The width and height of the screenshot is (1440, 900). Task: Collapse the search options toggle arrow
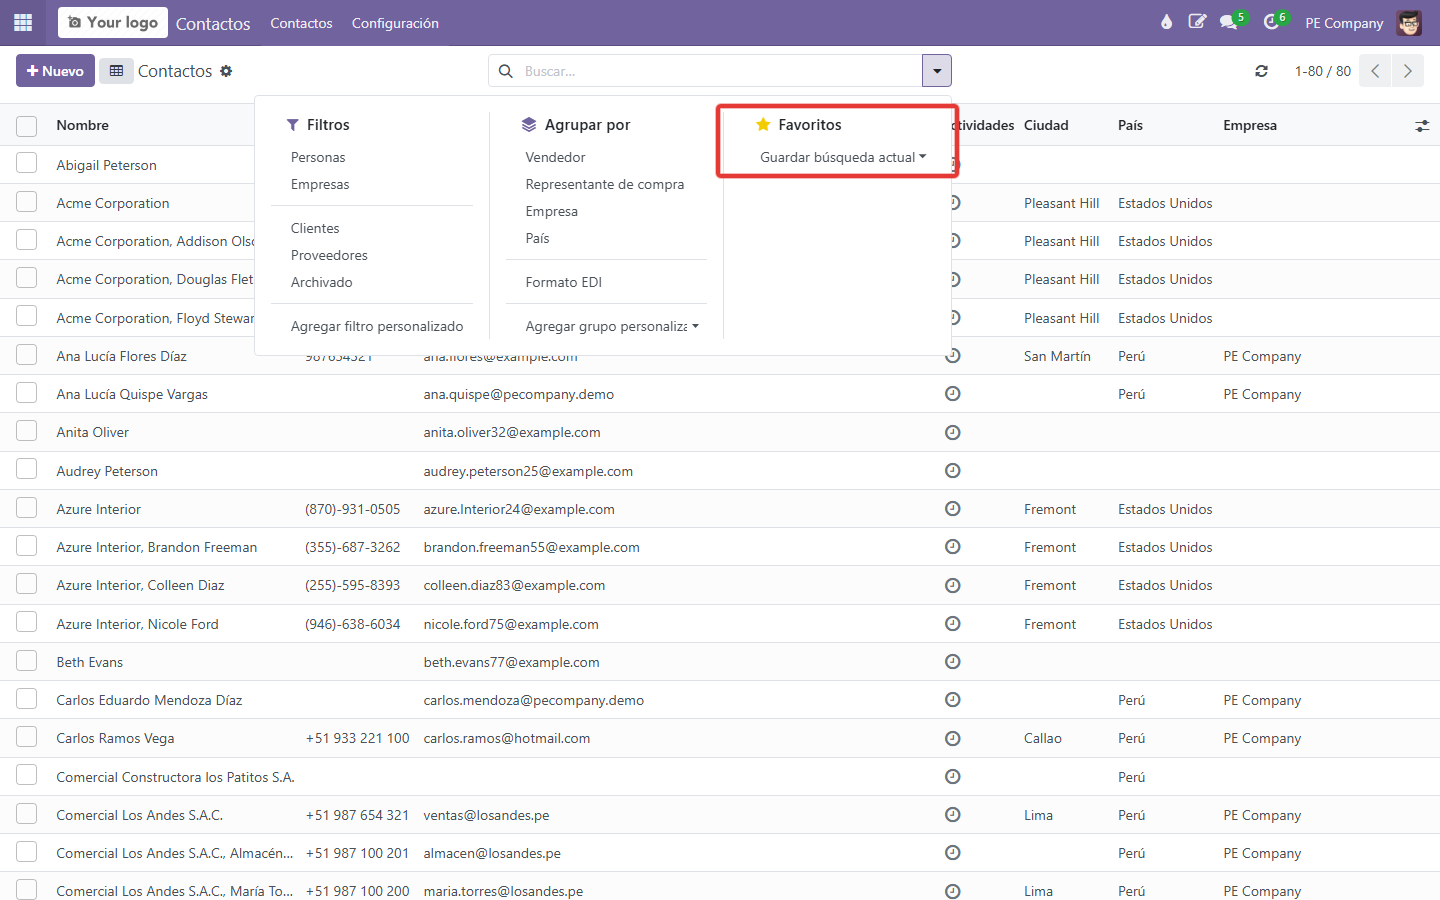point(937,71)
